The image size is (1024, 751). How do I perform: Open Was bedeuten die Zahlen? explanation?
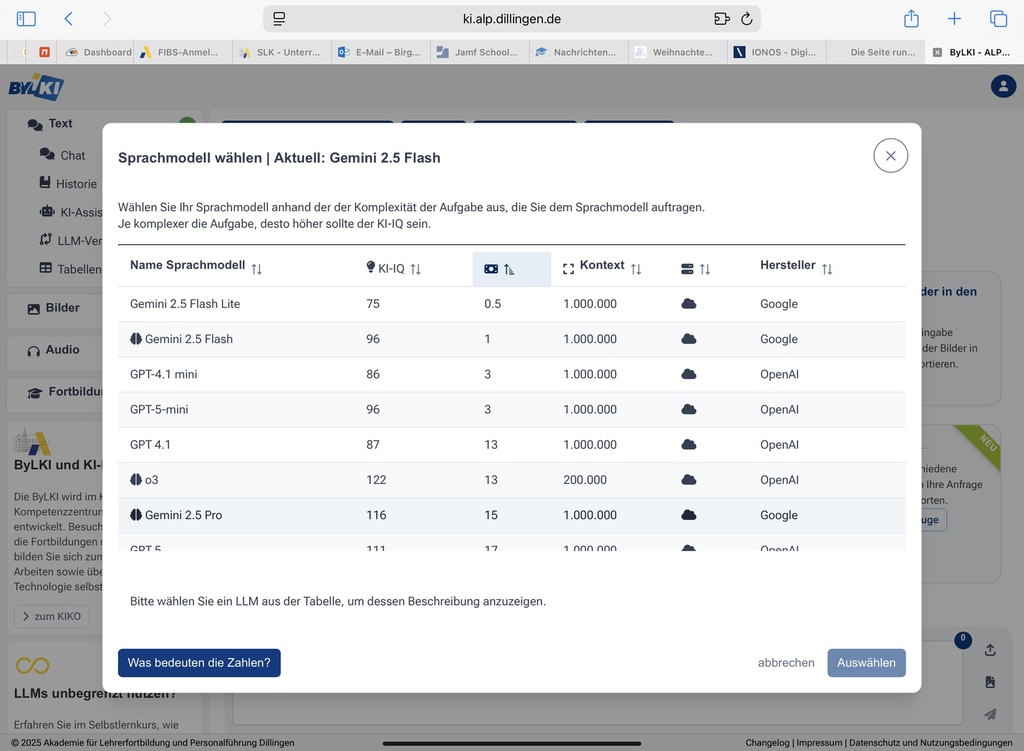[x=199, y=663]
